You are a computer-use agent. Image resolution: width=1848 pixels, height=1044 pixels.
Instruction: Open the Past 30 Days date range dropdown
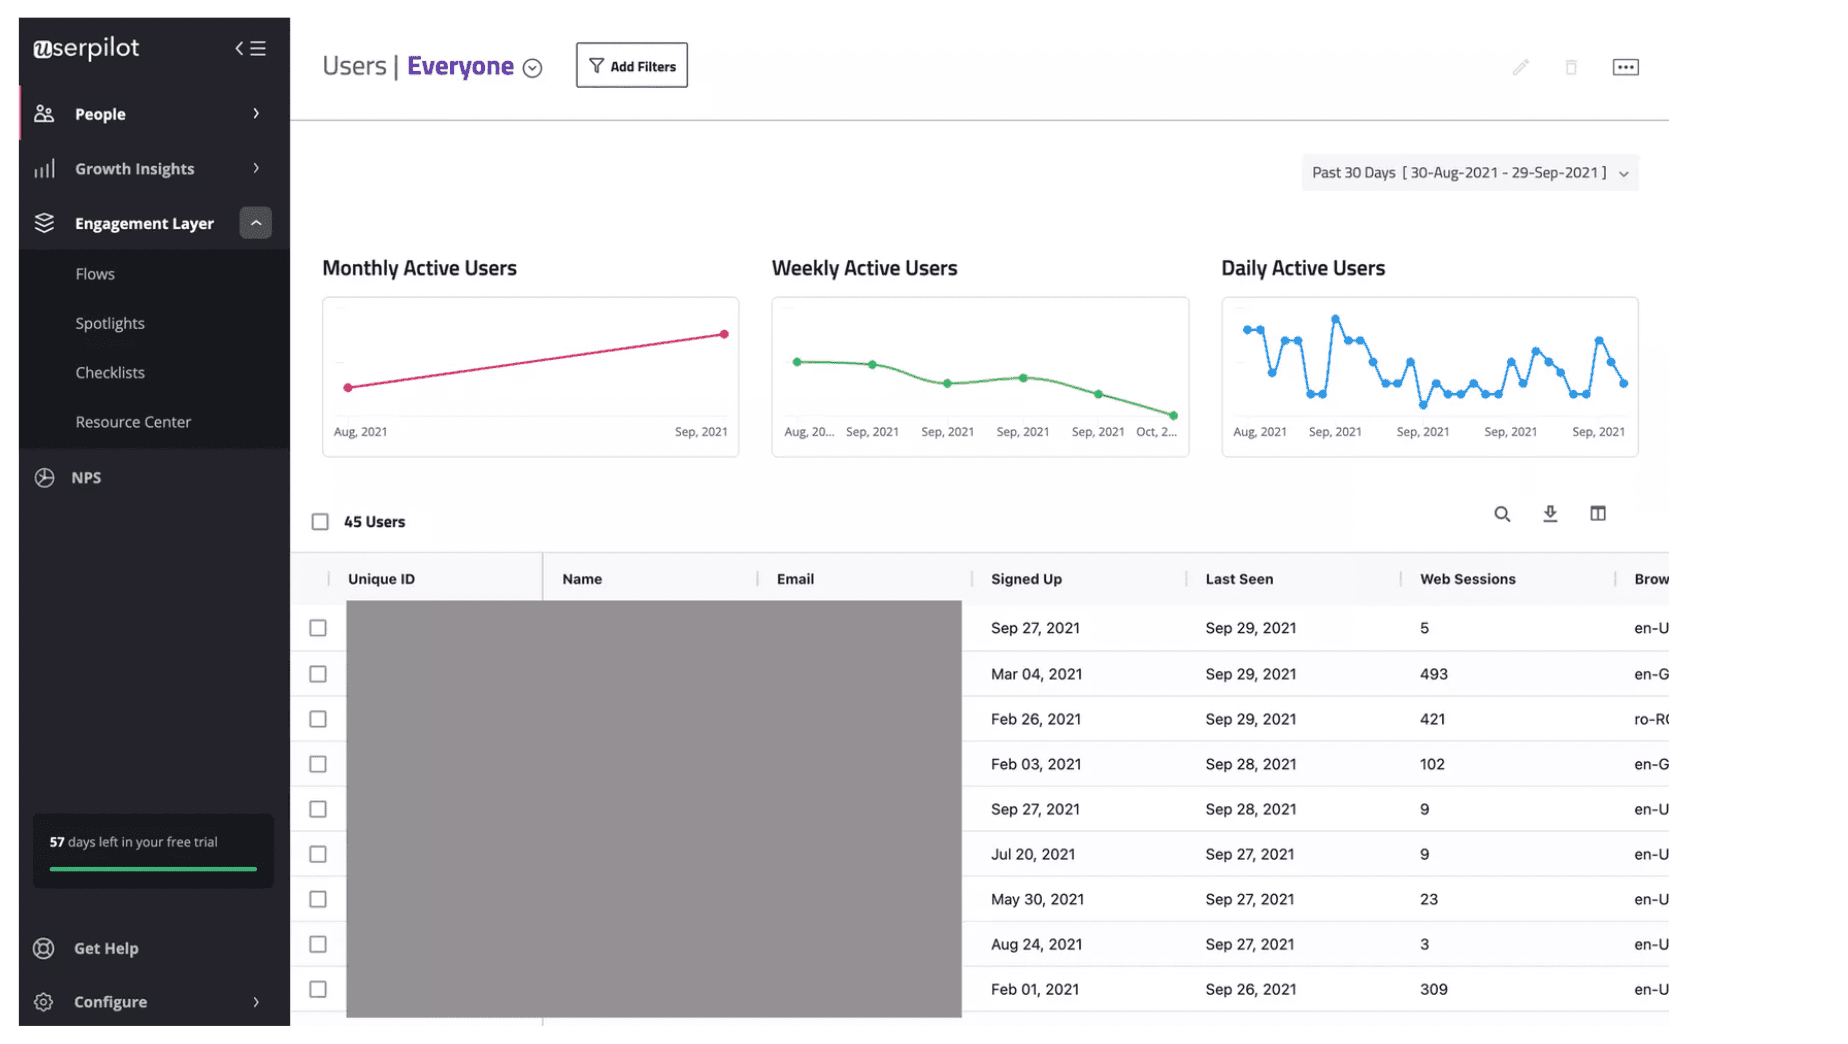click(x=1470, y=173)
